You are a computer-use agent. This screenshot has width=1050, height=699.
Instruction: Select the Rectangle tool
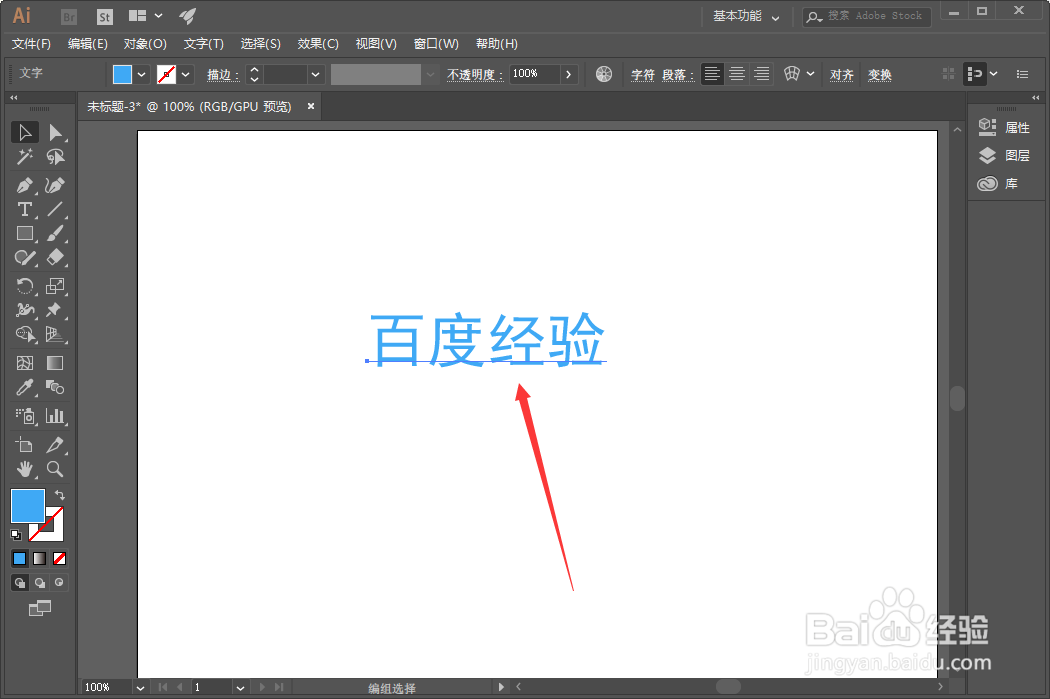tap(24, 233)
